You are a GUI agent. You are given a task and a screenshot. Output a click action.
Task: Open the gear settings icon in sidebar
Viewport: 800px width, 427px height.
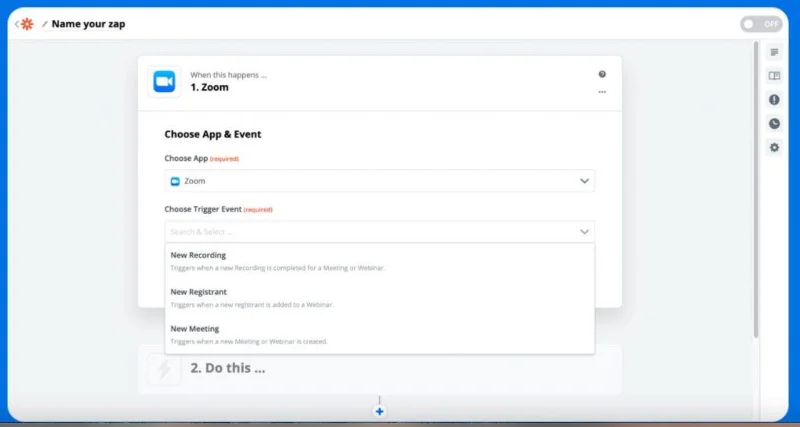click(x=774, y=147)
